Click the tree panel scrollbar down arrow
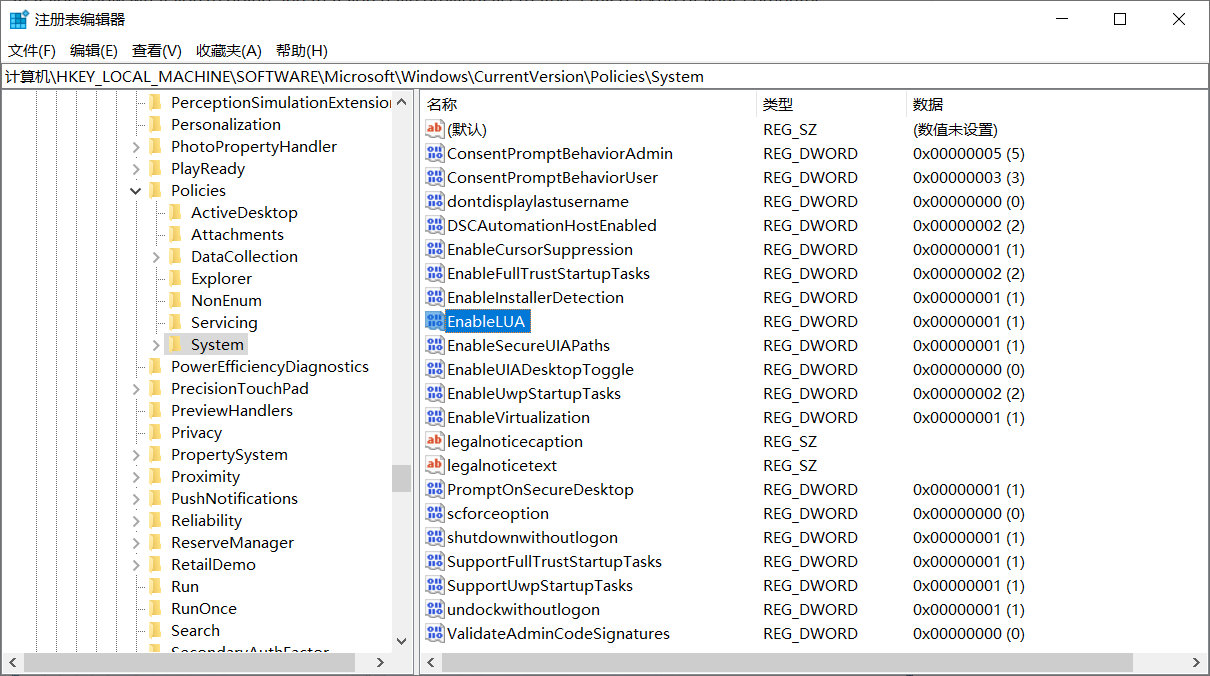This screenshot has height=676, width=1210. point(401,641)
